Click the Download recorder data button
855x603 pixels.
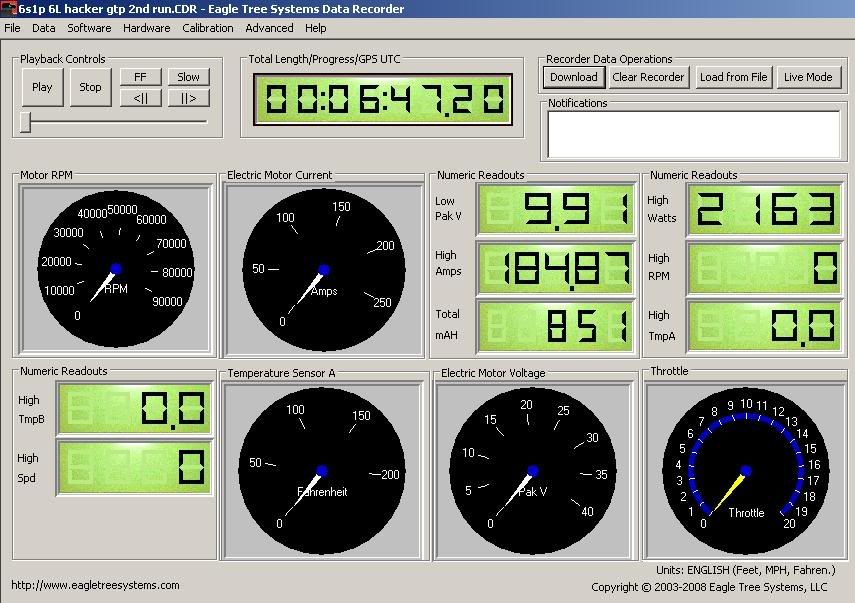tap(574, 77)
